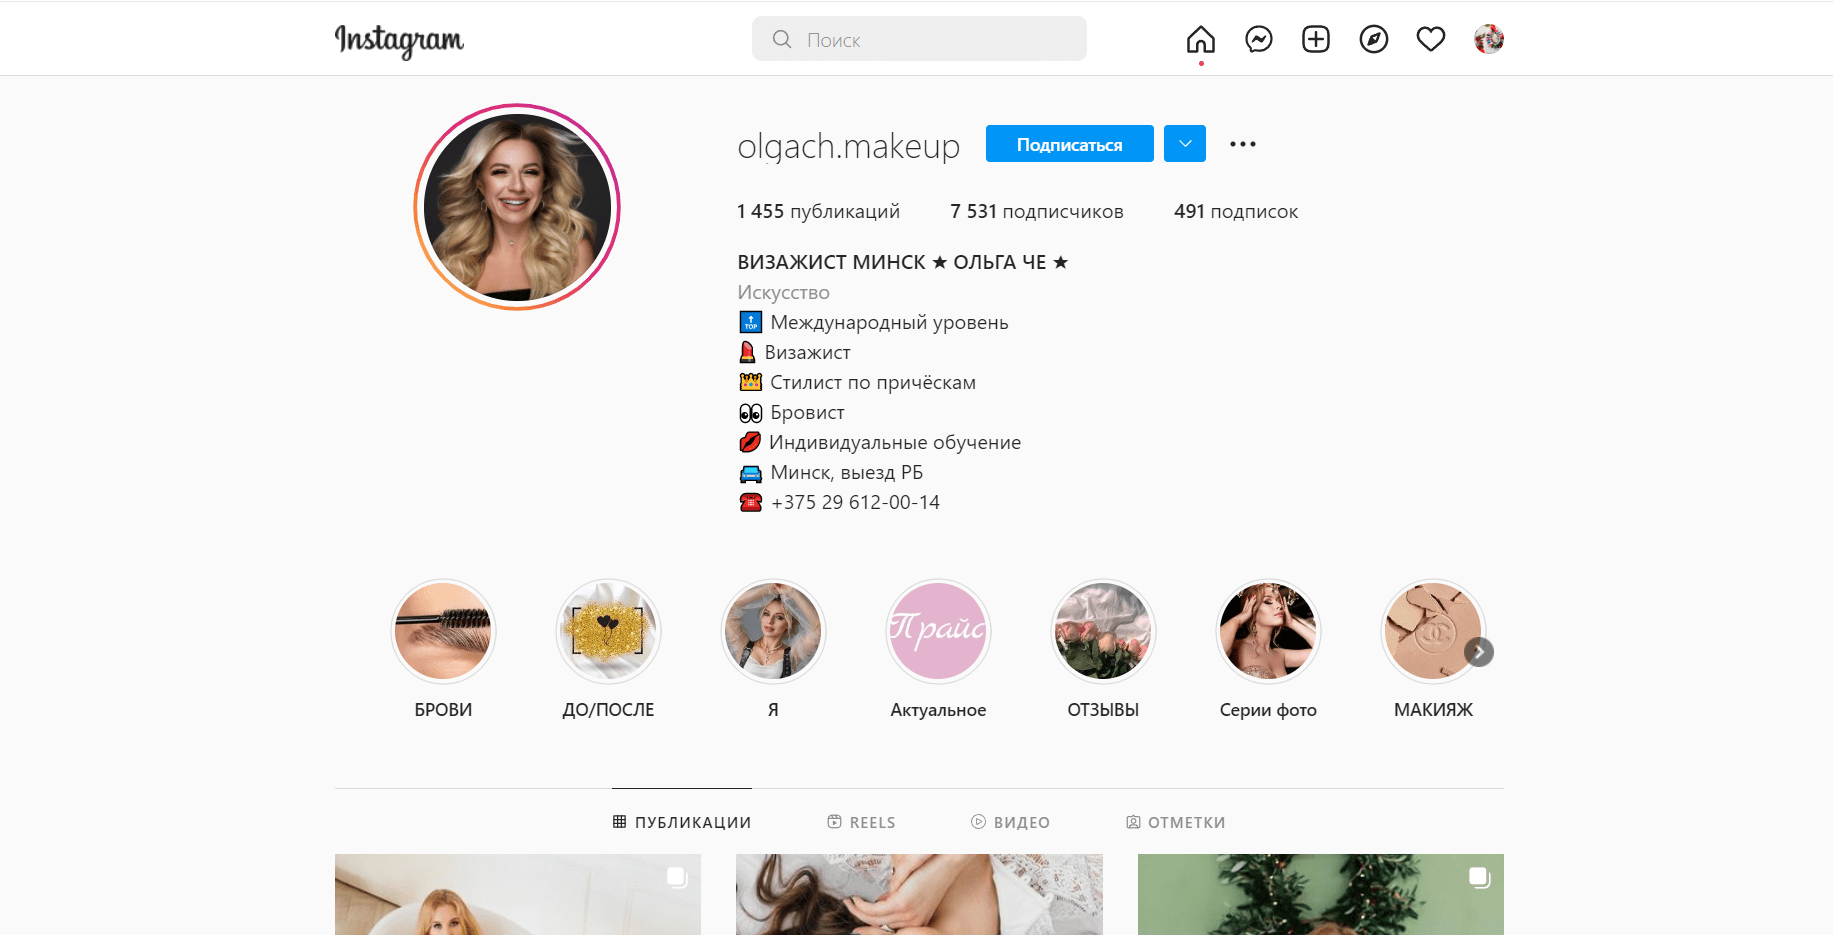The image size is (1833, 935).
Task: Click the olgach.makeup username heading
Action: click(x=849, y=146)
